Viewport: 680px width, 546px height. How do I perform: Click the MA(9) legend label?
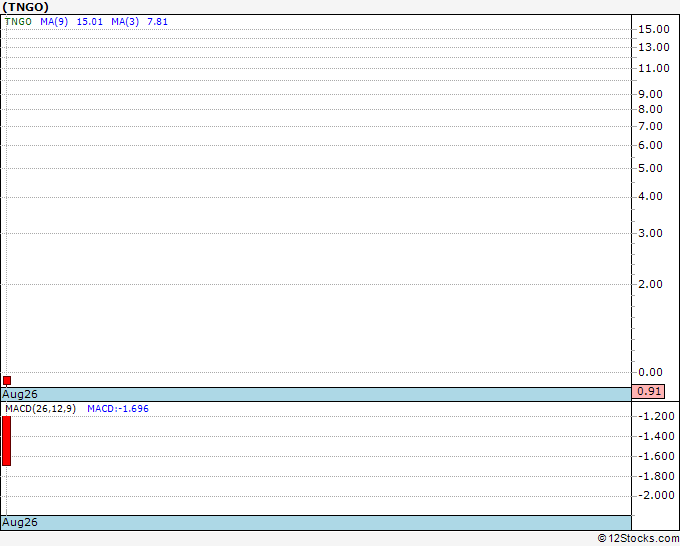tap(54, 22)
